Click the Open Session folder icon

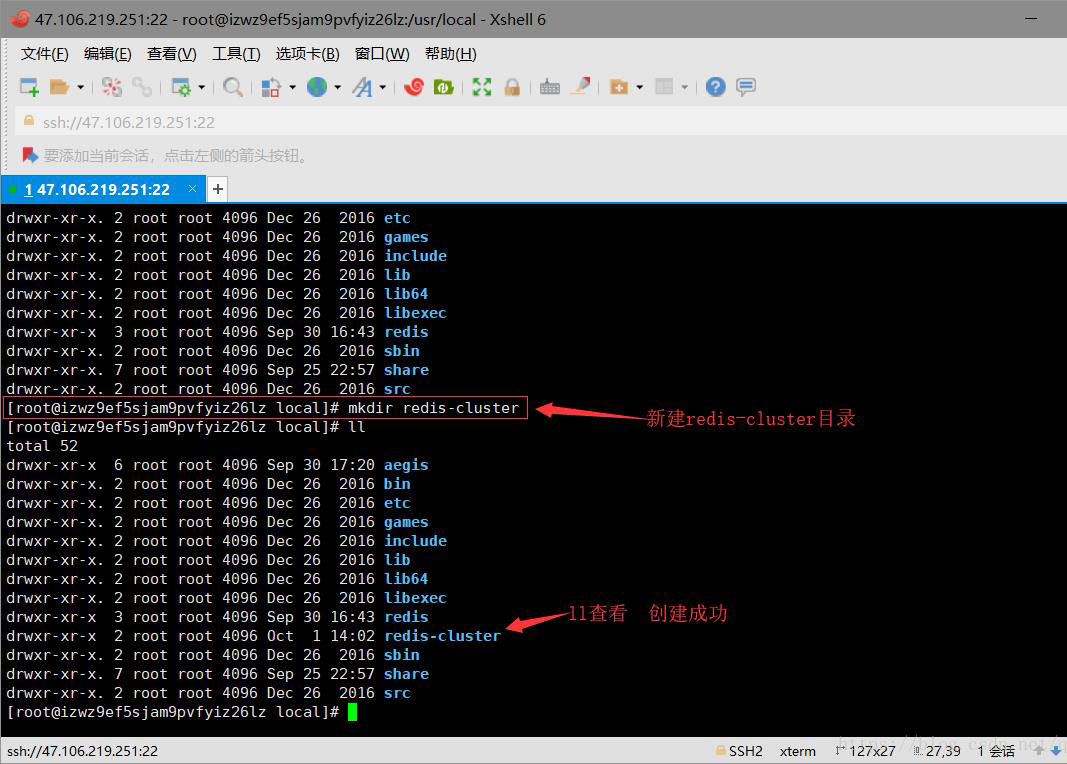tap(59, 87)
